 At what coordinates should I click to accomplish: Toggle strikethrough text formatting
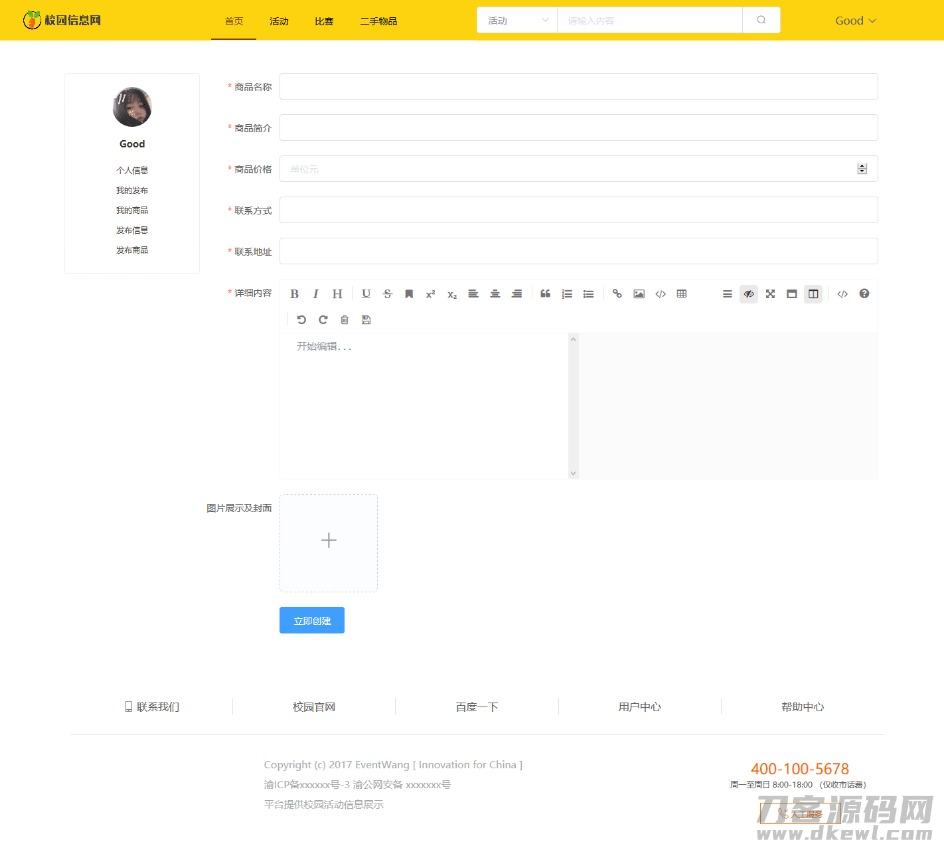tap(387, 293)
